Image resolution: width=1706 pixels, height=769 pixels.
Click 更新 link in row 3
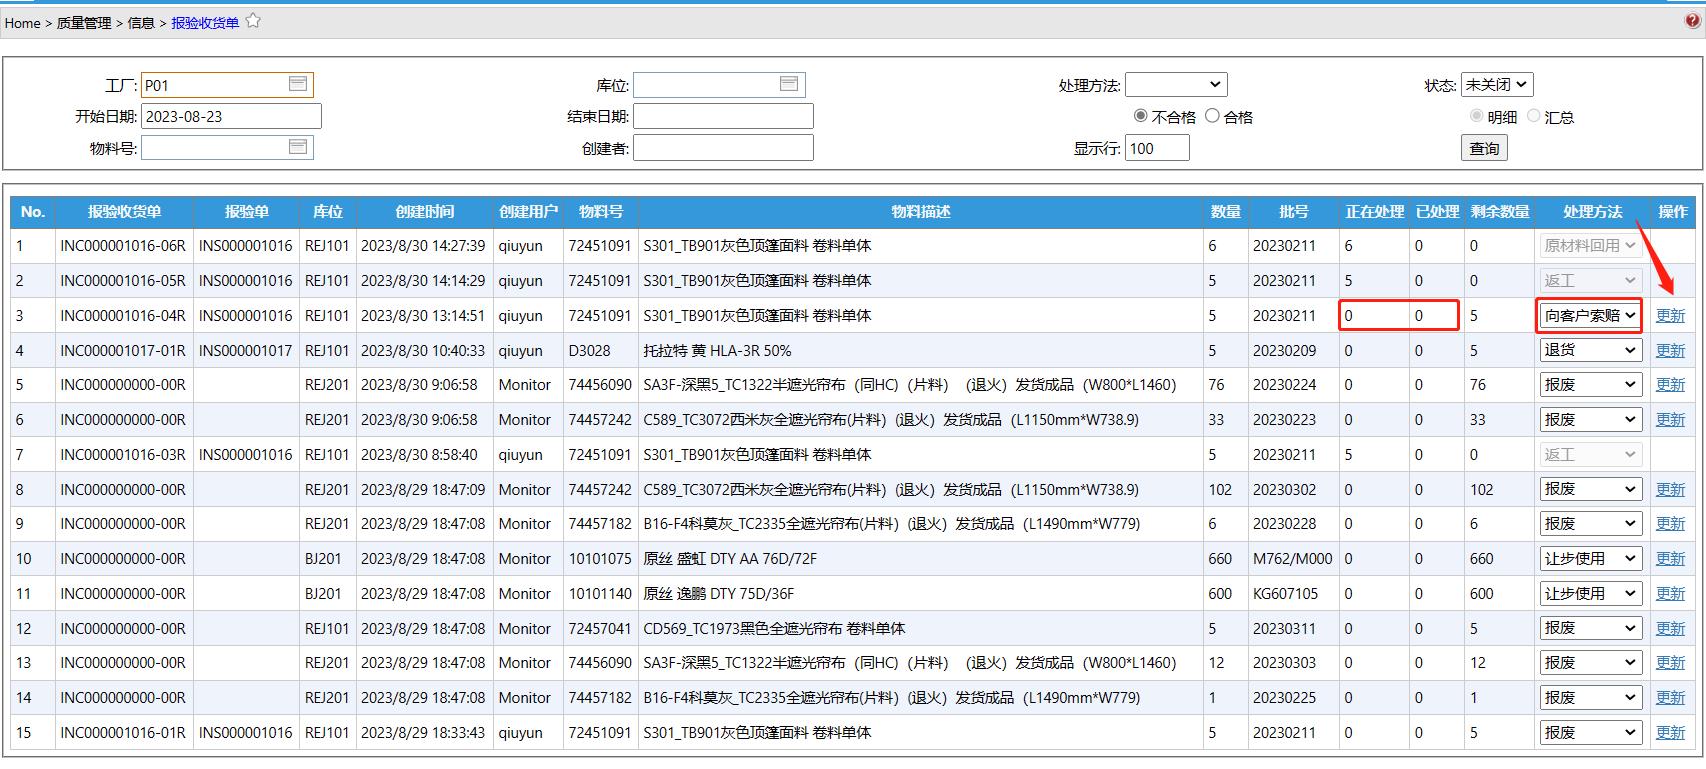tap(1671, 315)
